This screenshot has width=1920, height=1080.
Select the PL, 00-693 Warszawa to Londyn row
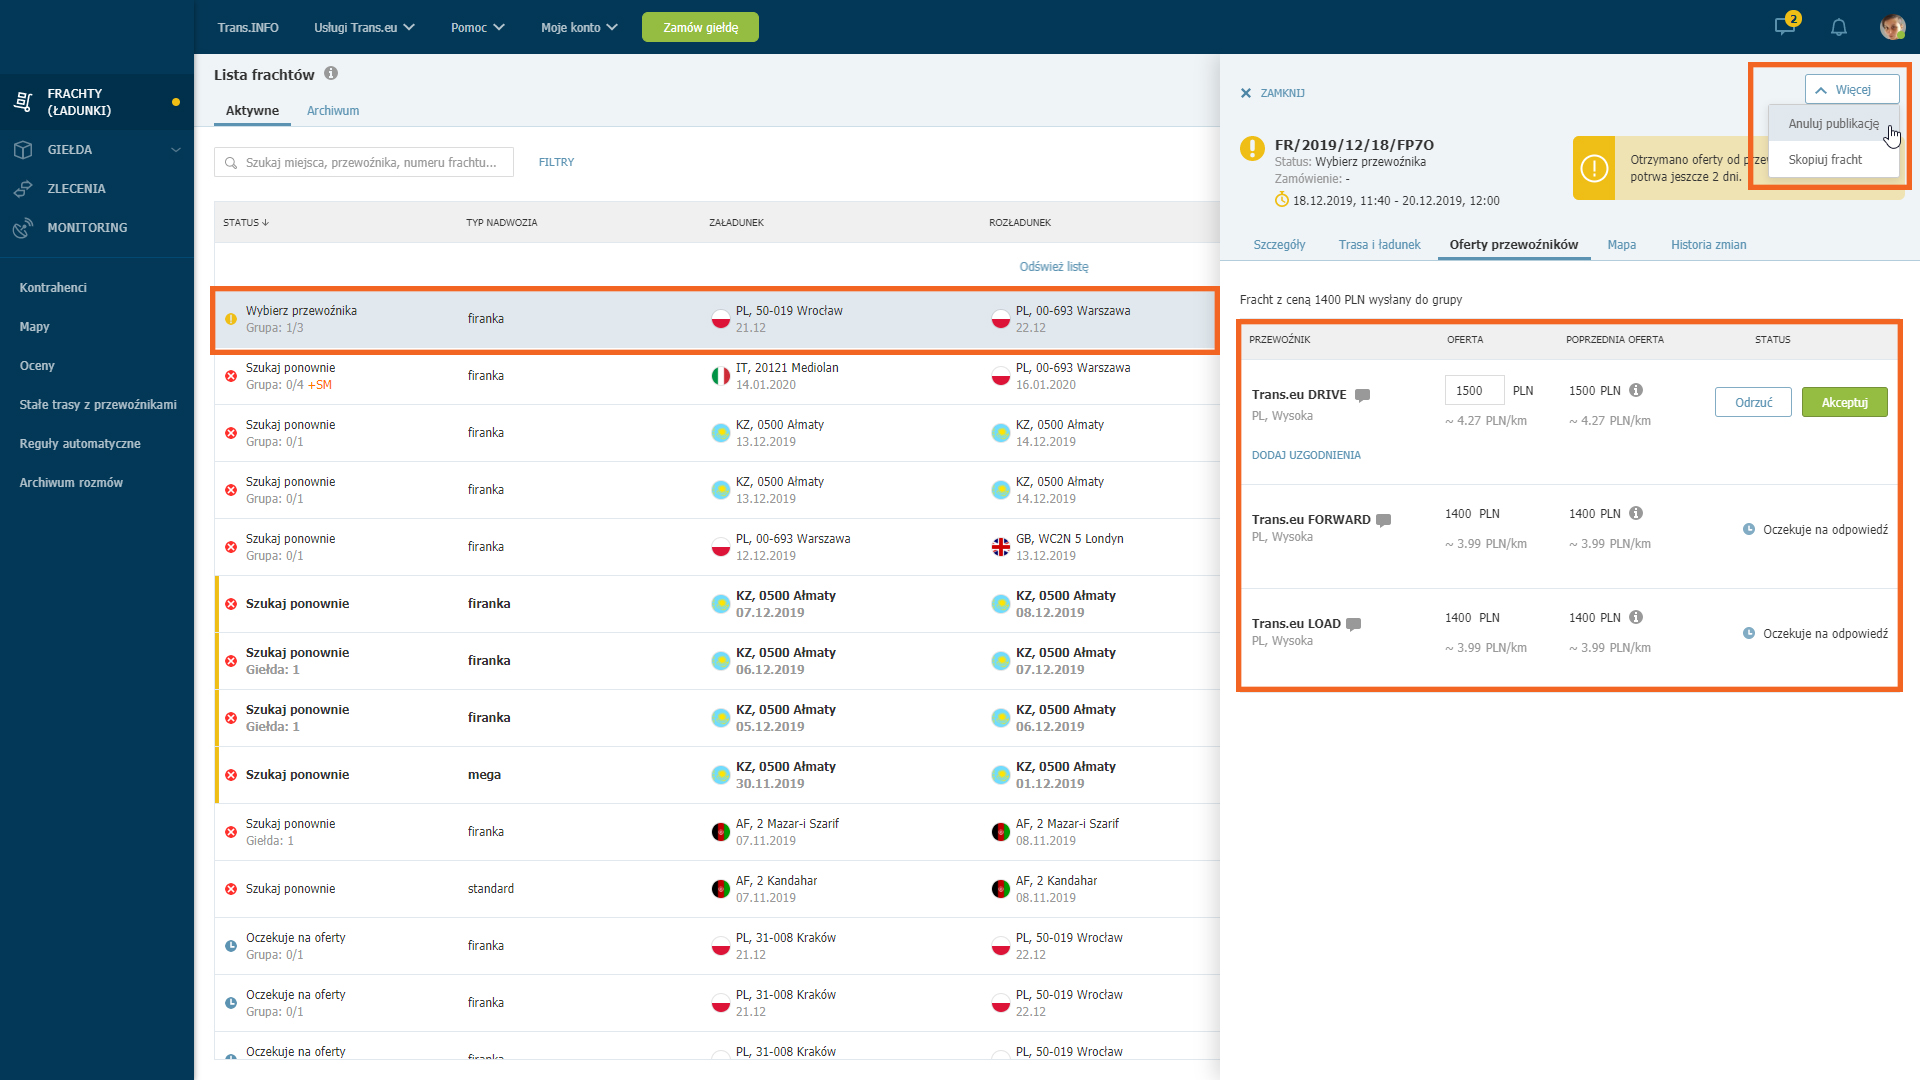click(717, 547)
